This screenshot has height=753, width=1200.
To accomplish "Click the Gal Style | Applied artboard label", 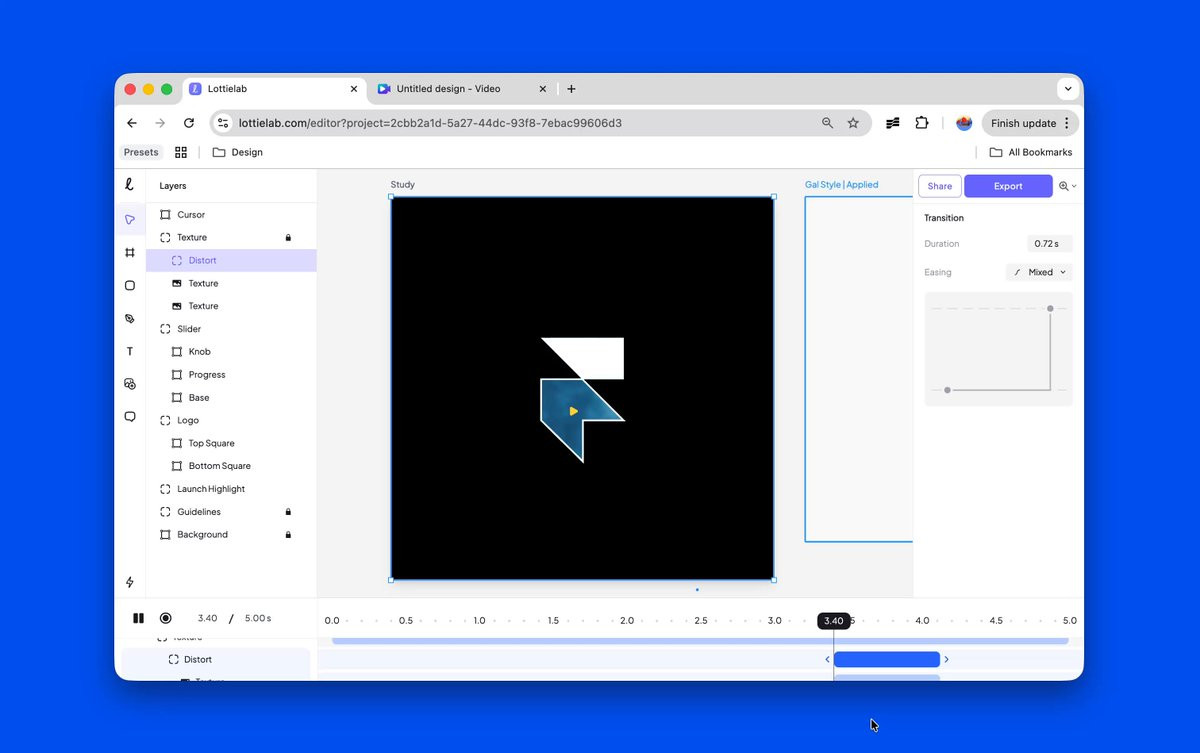I will coord(841,185).
